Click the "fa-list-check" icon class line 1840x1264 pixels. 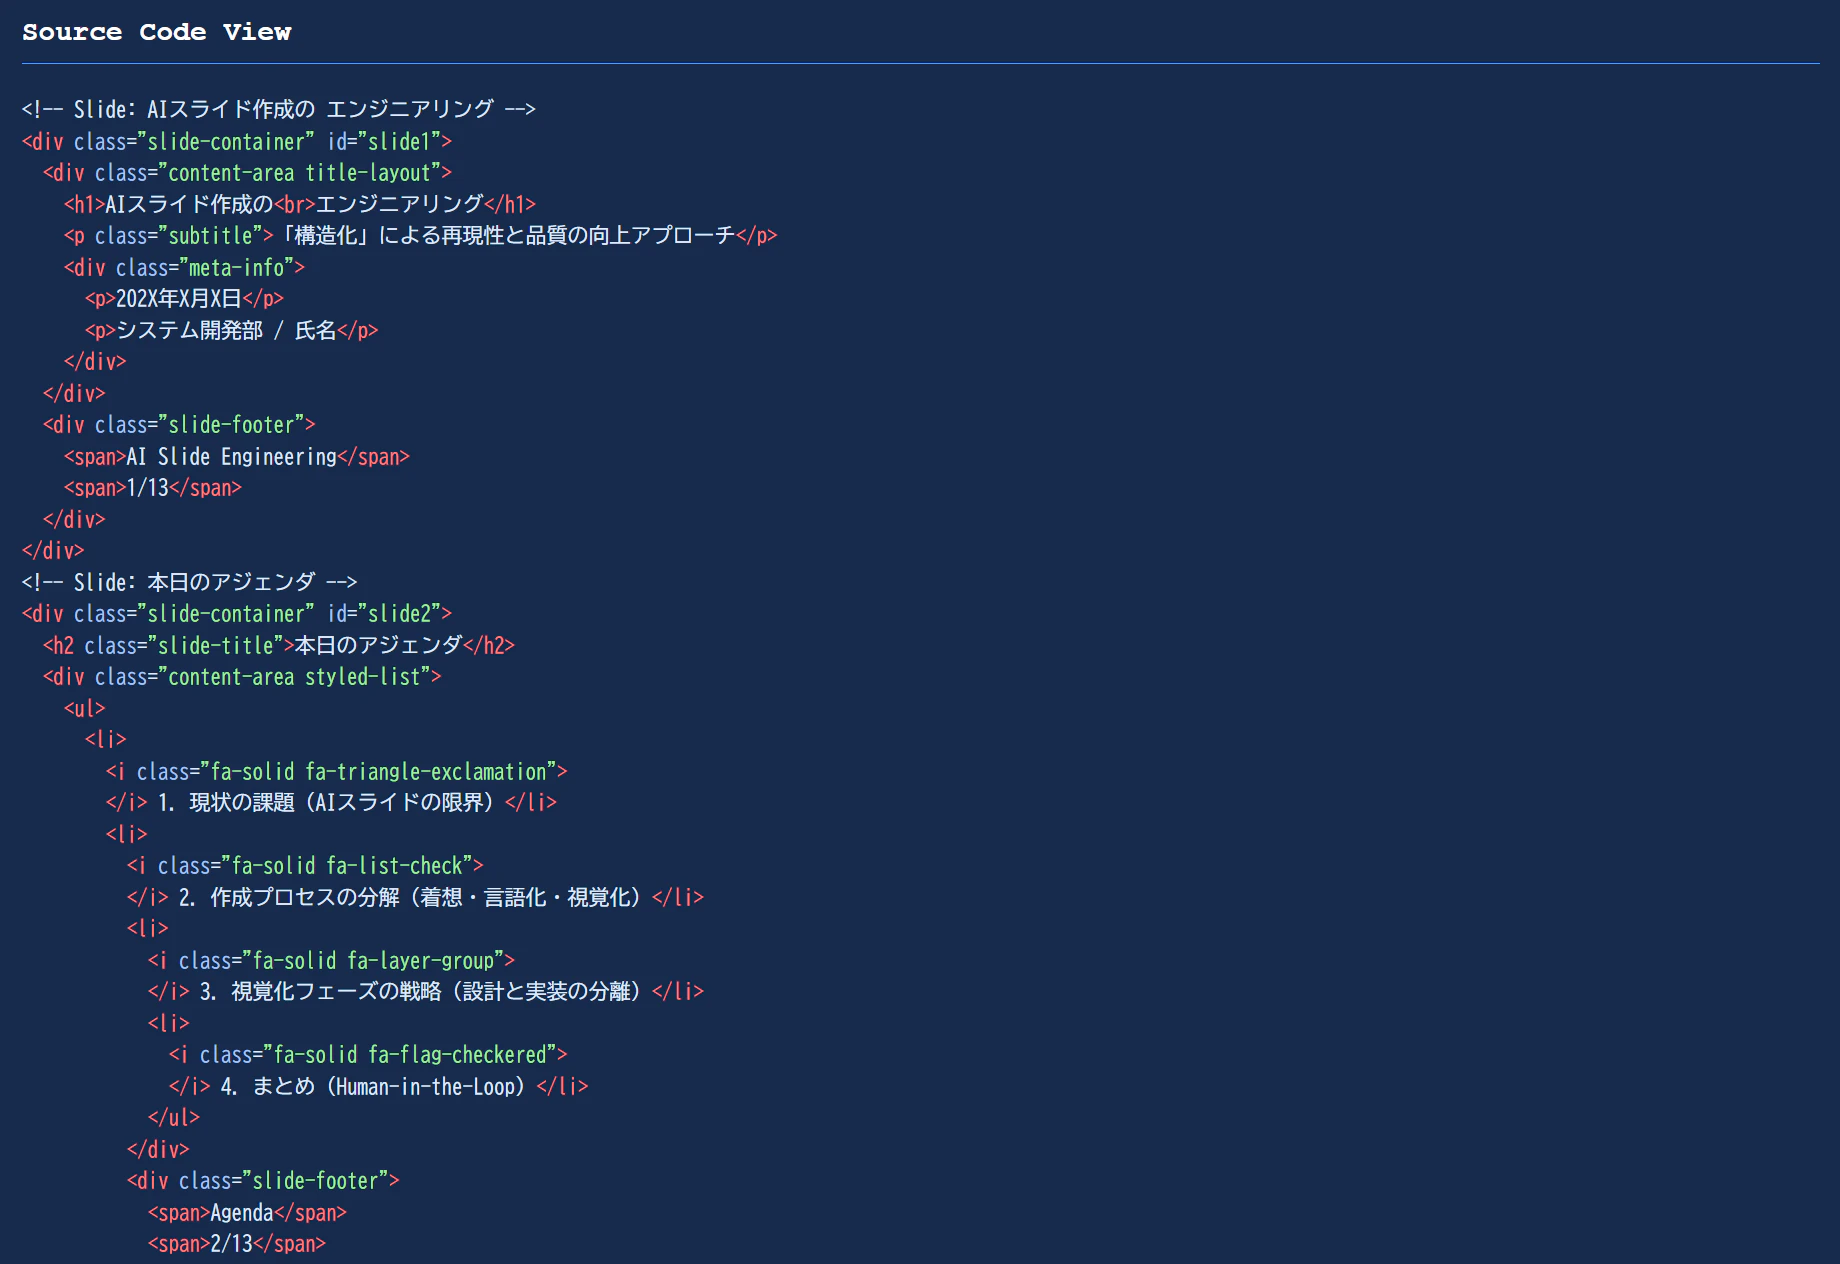[305, 866]
